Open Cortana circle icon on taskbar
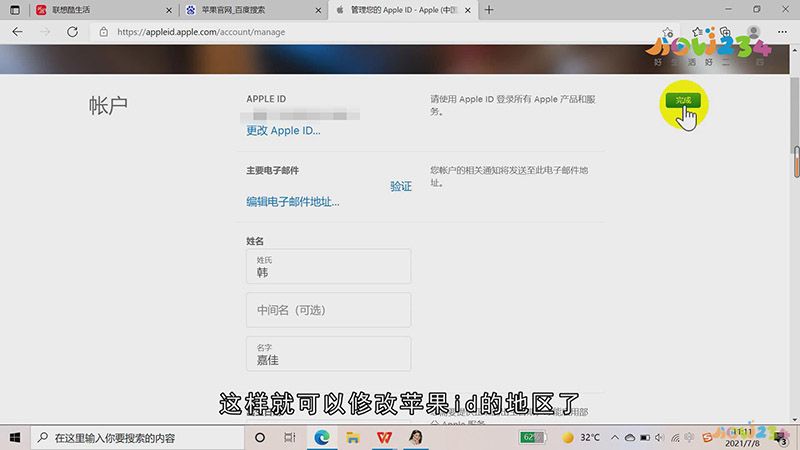This screenshot has width=800, height=450. coord(260,438)
